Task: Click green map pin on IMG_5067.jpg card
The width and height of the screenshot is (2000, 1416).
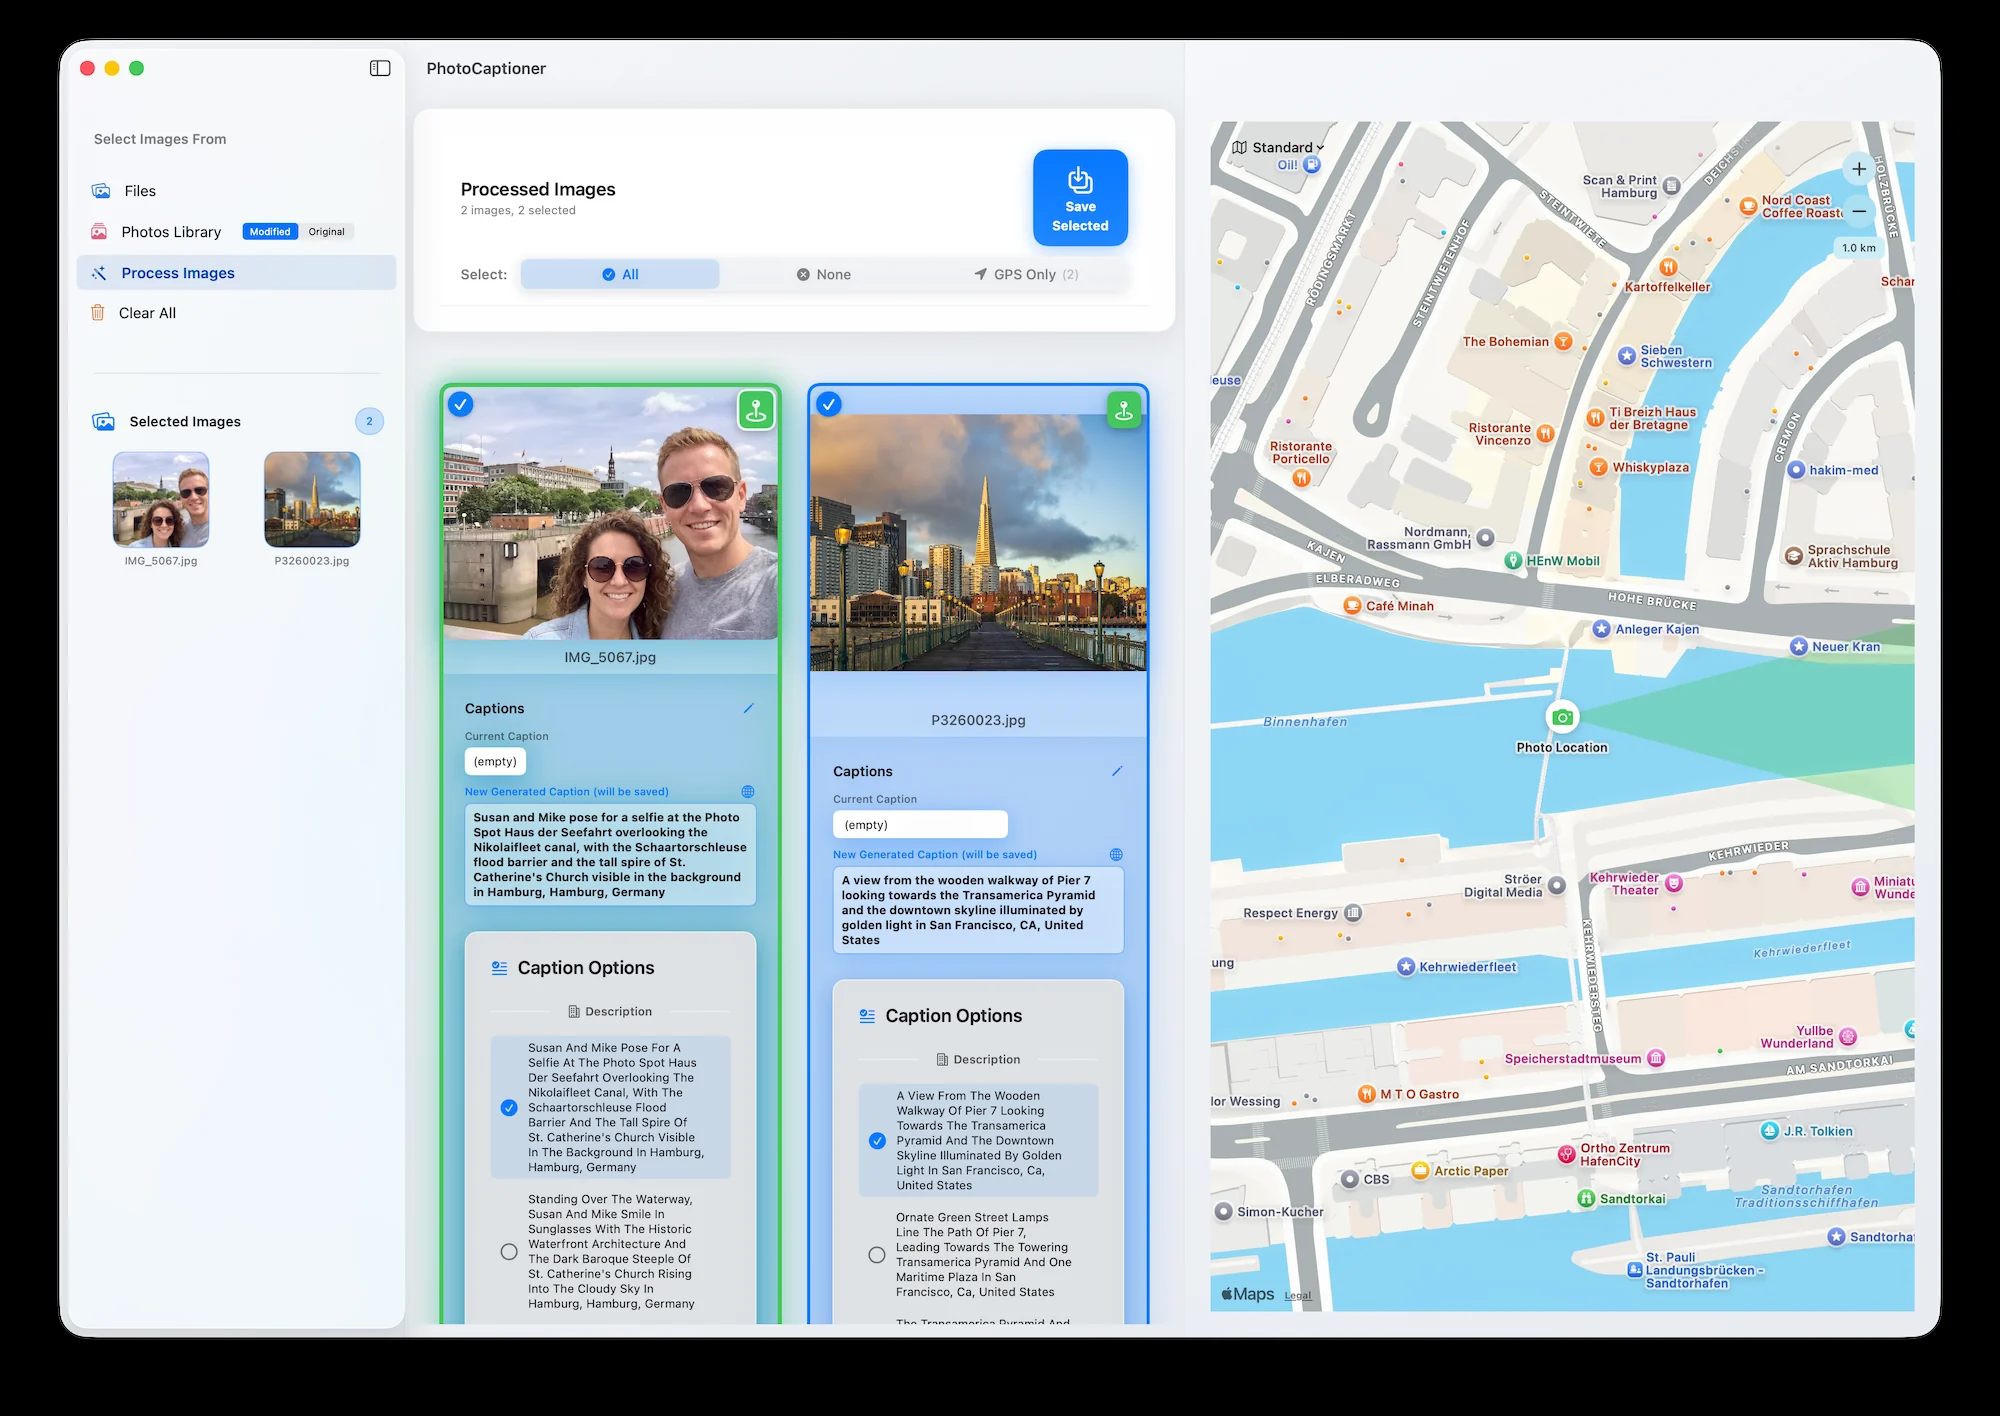Action: tap(756, 410)
